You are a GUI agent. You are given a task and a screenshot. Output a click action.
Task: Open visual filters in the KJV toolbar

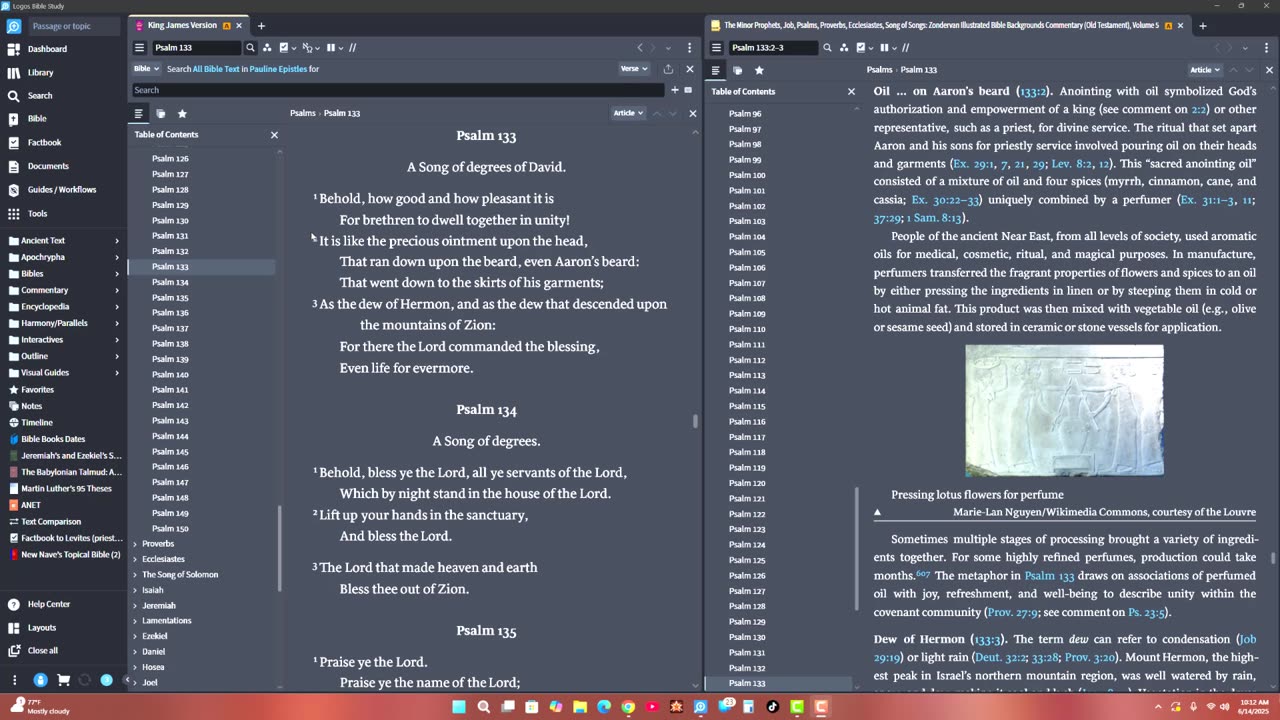coord(287,47)
